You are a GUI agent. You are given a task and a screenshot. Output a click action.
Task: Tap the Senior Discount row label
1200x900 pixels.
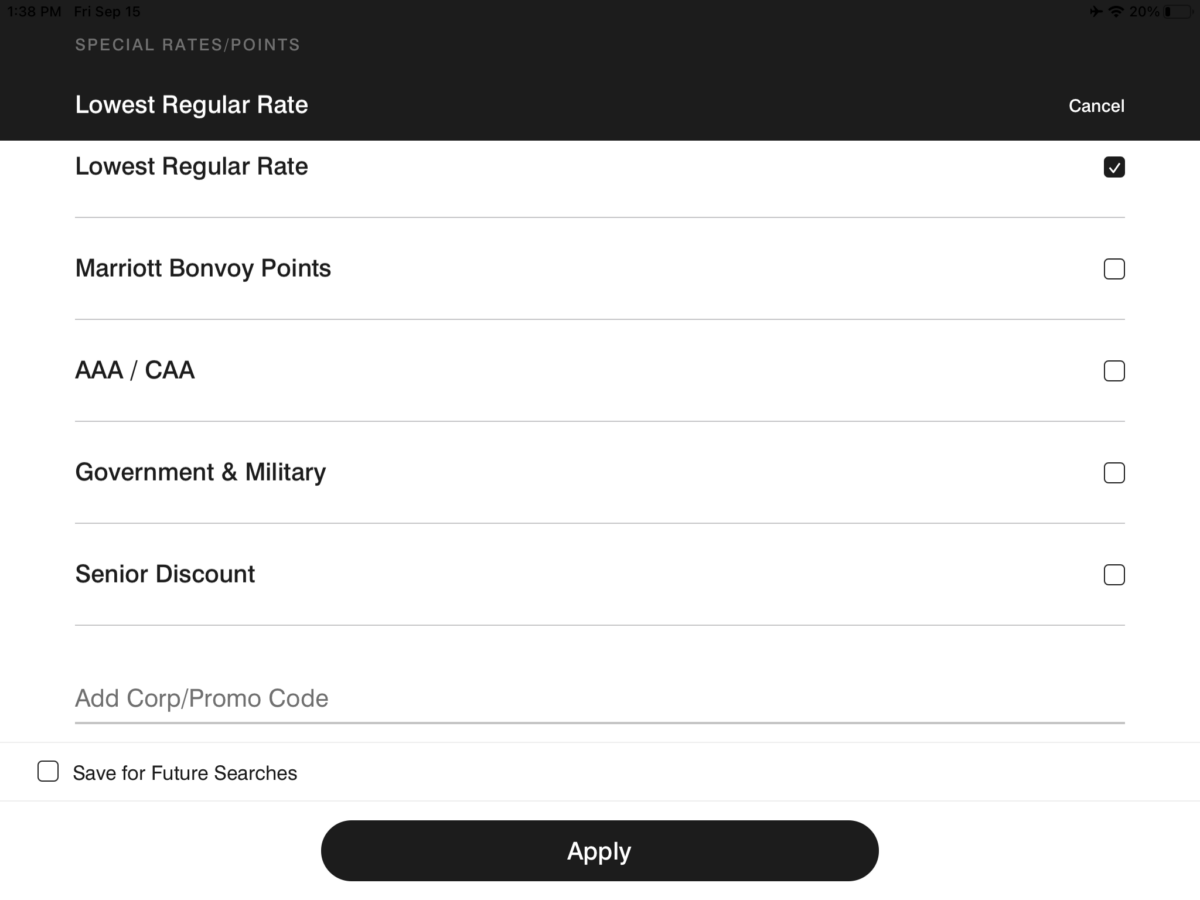coord(165,574)
